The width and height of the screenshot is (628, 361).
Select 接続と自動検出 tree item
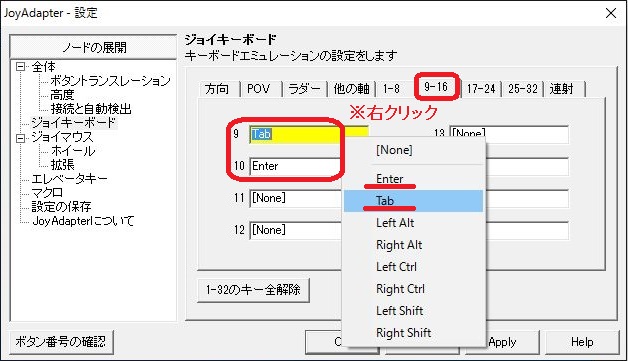pos(91,109)
